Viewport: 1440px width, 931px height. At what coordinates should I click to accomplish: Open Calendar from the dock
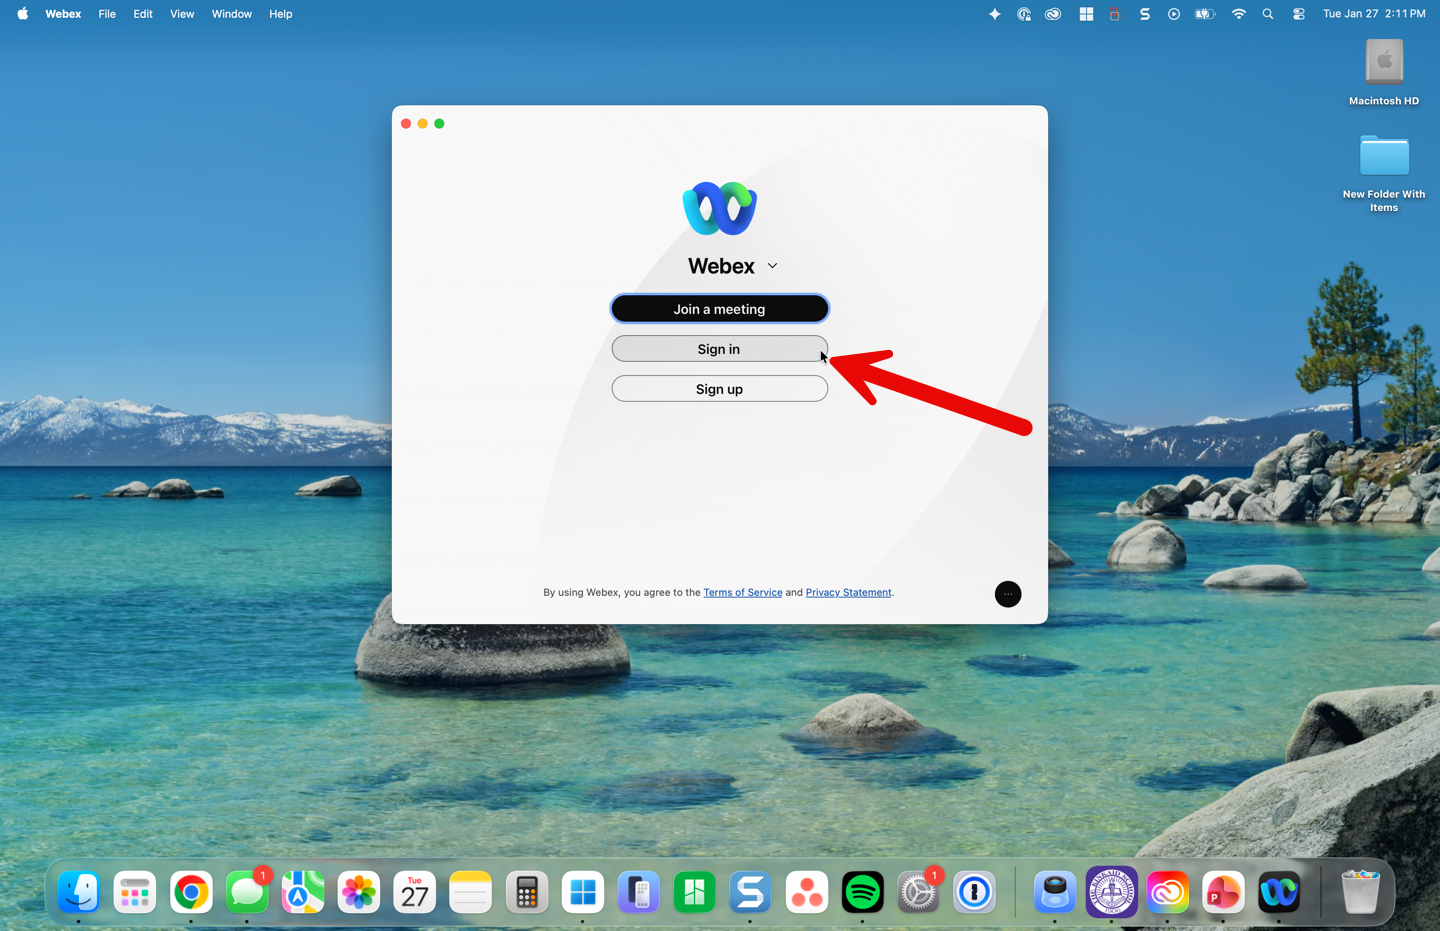[x=415, y=892]
